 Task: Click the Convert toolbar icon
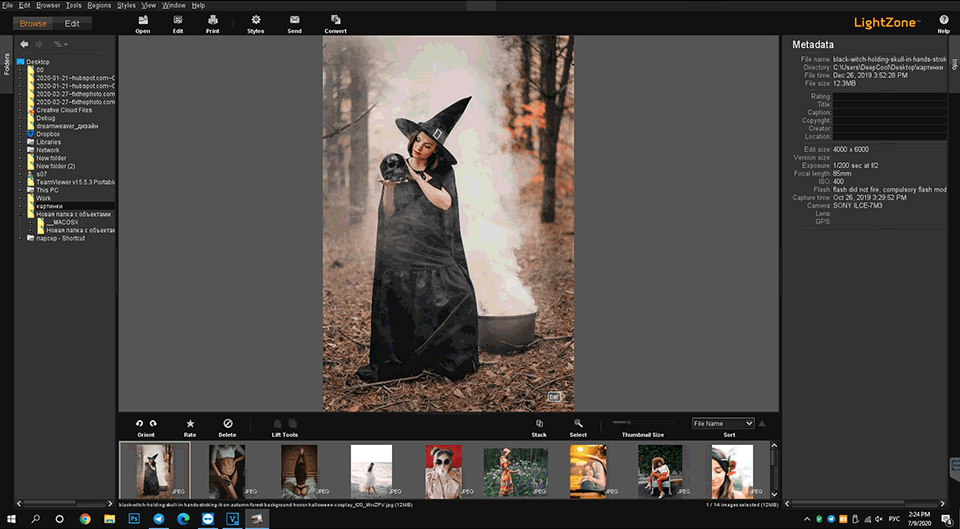336,20
